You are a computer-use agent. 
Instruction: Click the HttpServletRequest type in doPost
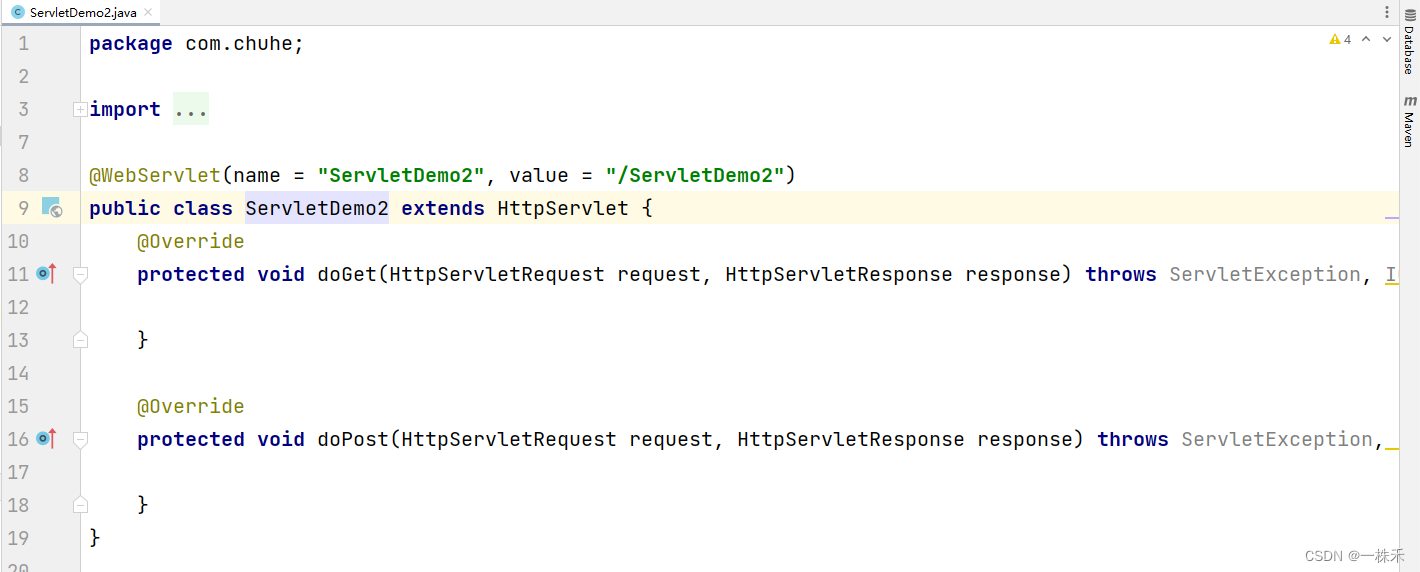coord(509,439)
